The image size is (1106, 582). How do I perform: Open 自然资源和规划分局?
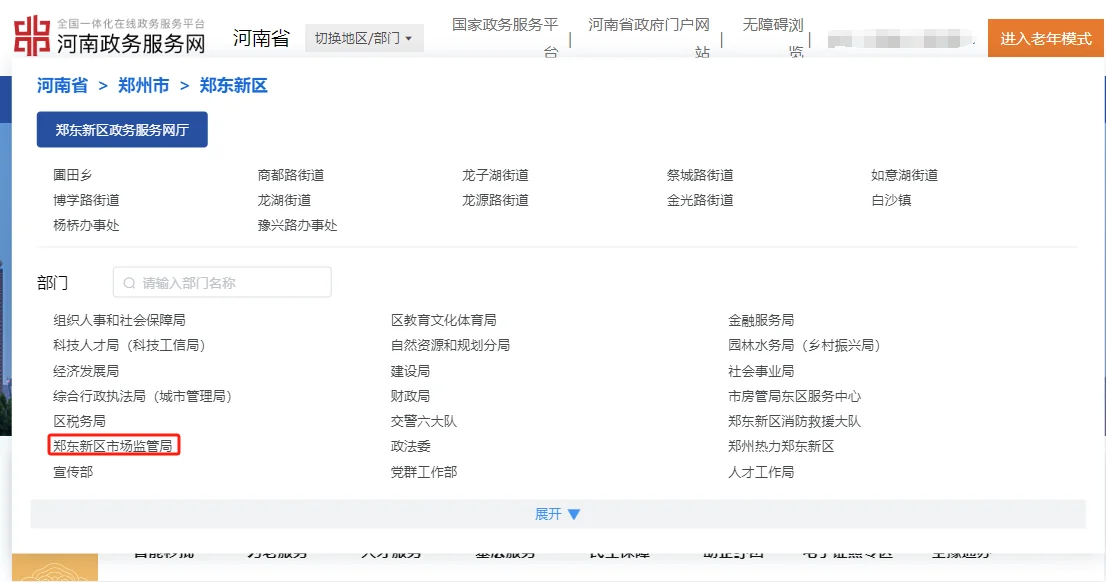(x=450, y=346)
